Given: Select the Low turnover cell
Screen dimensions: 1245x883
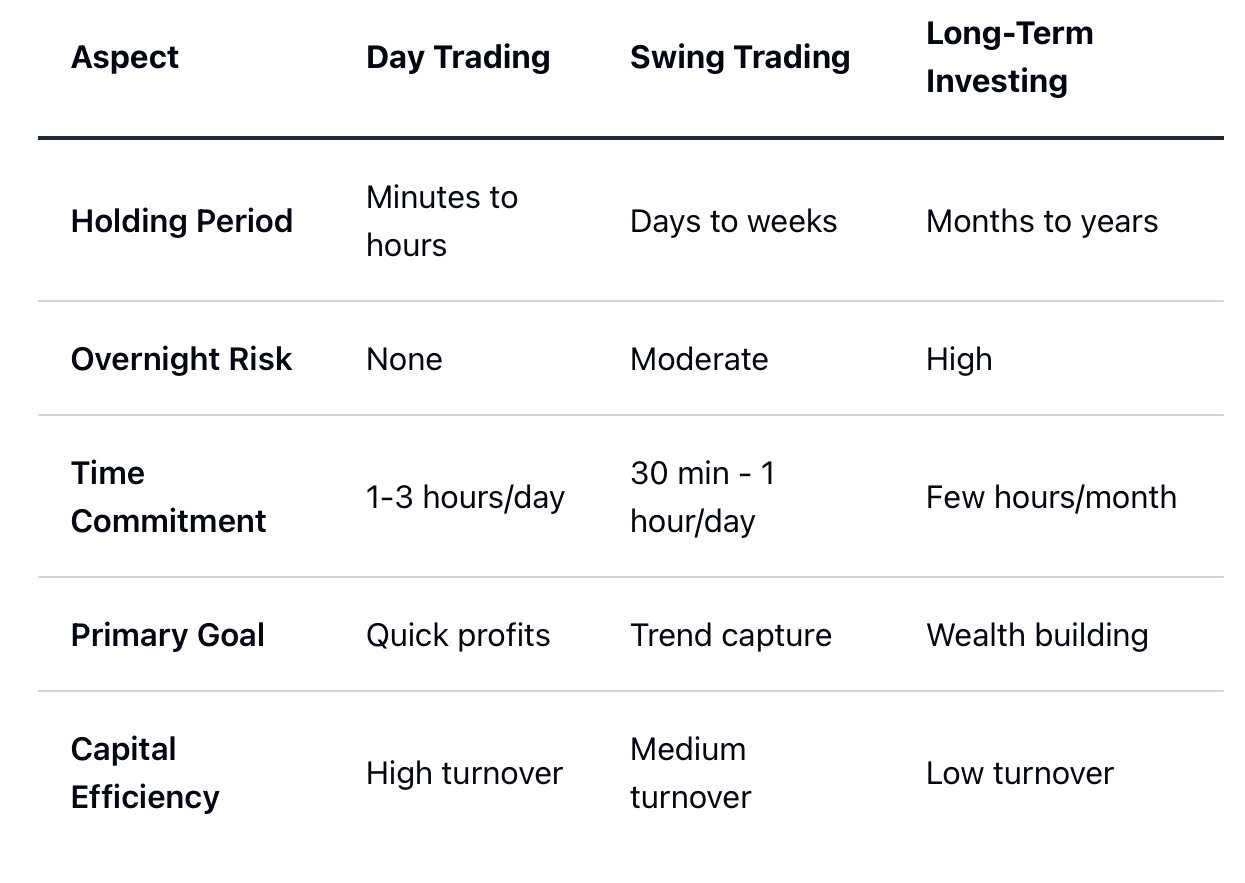Looking at the screenshot, I should click(x=1020, y=773).
